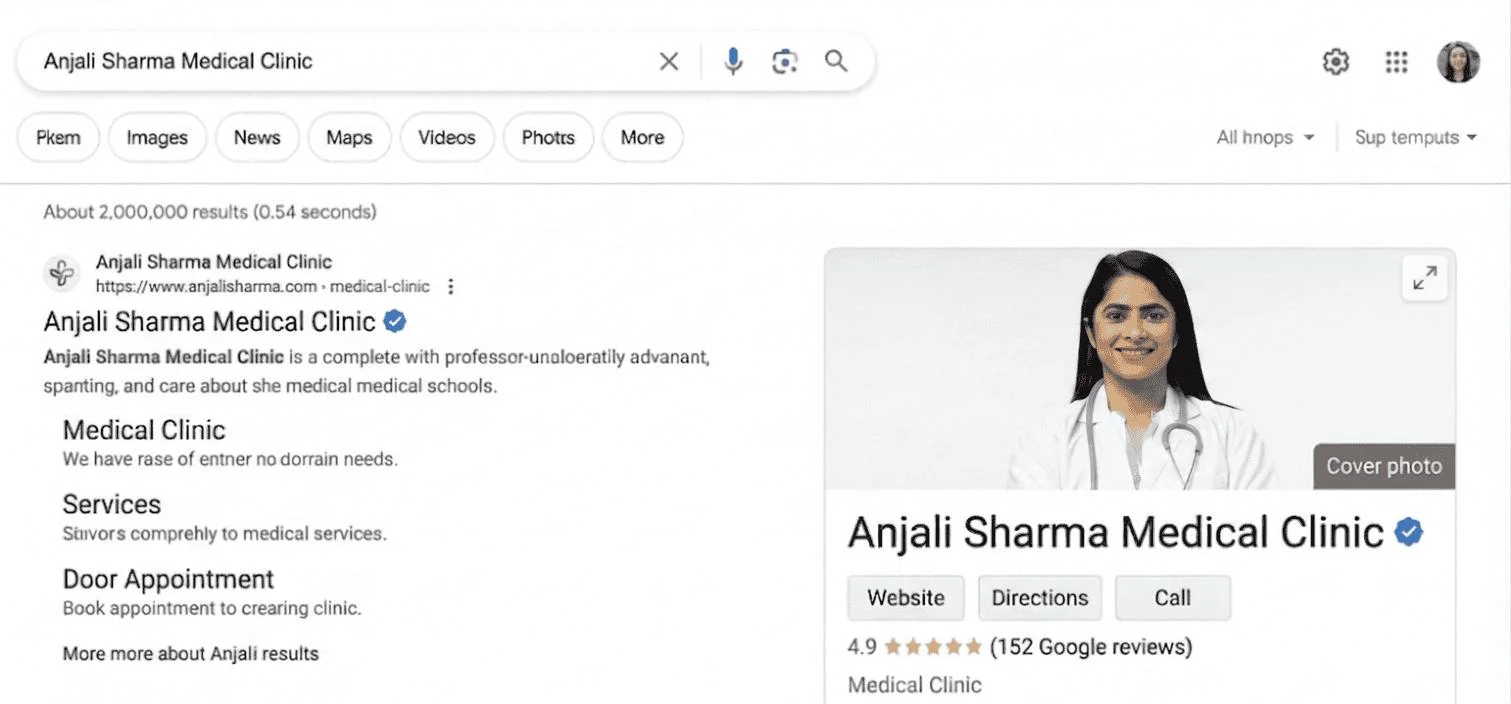This screenshot has width=1511, height=704.
Task: Open settings with the gear icon
Action: click(1335, 62)
